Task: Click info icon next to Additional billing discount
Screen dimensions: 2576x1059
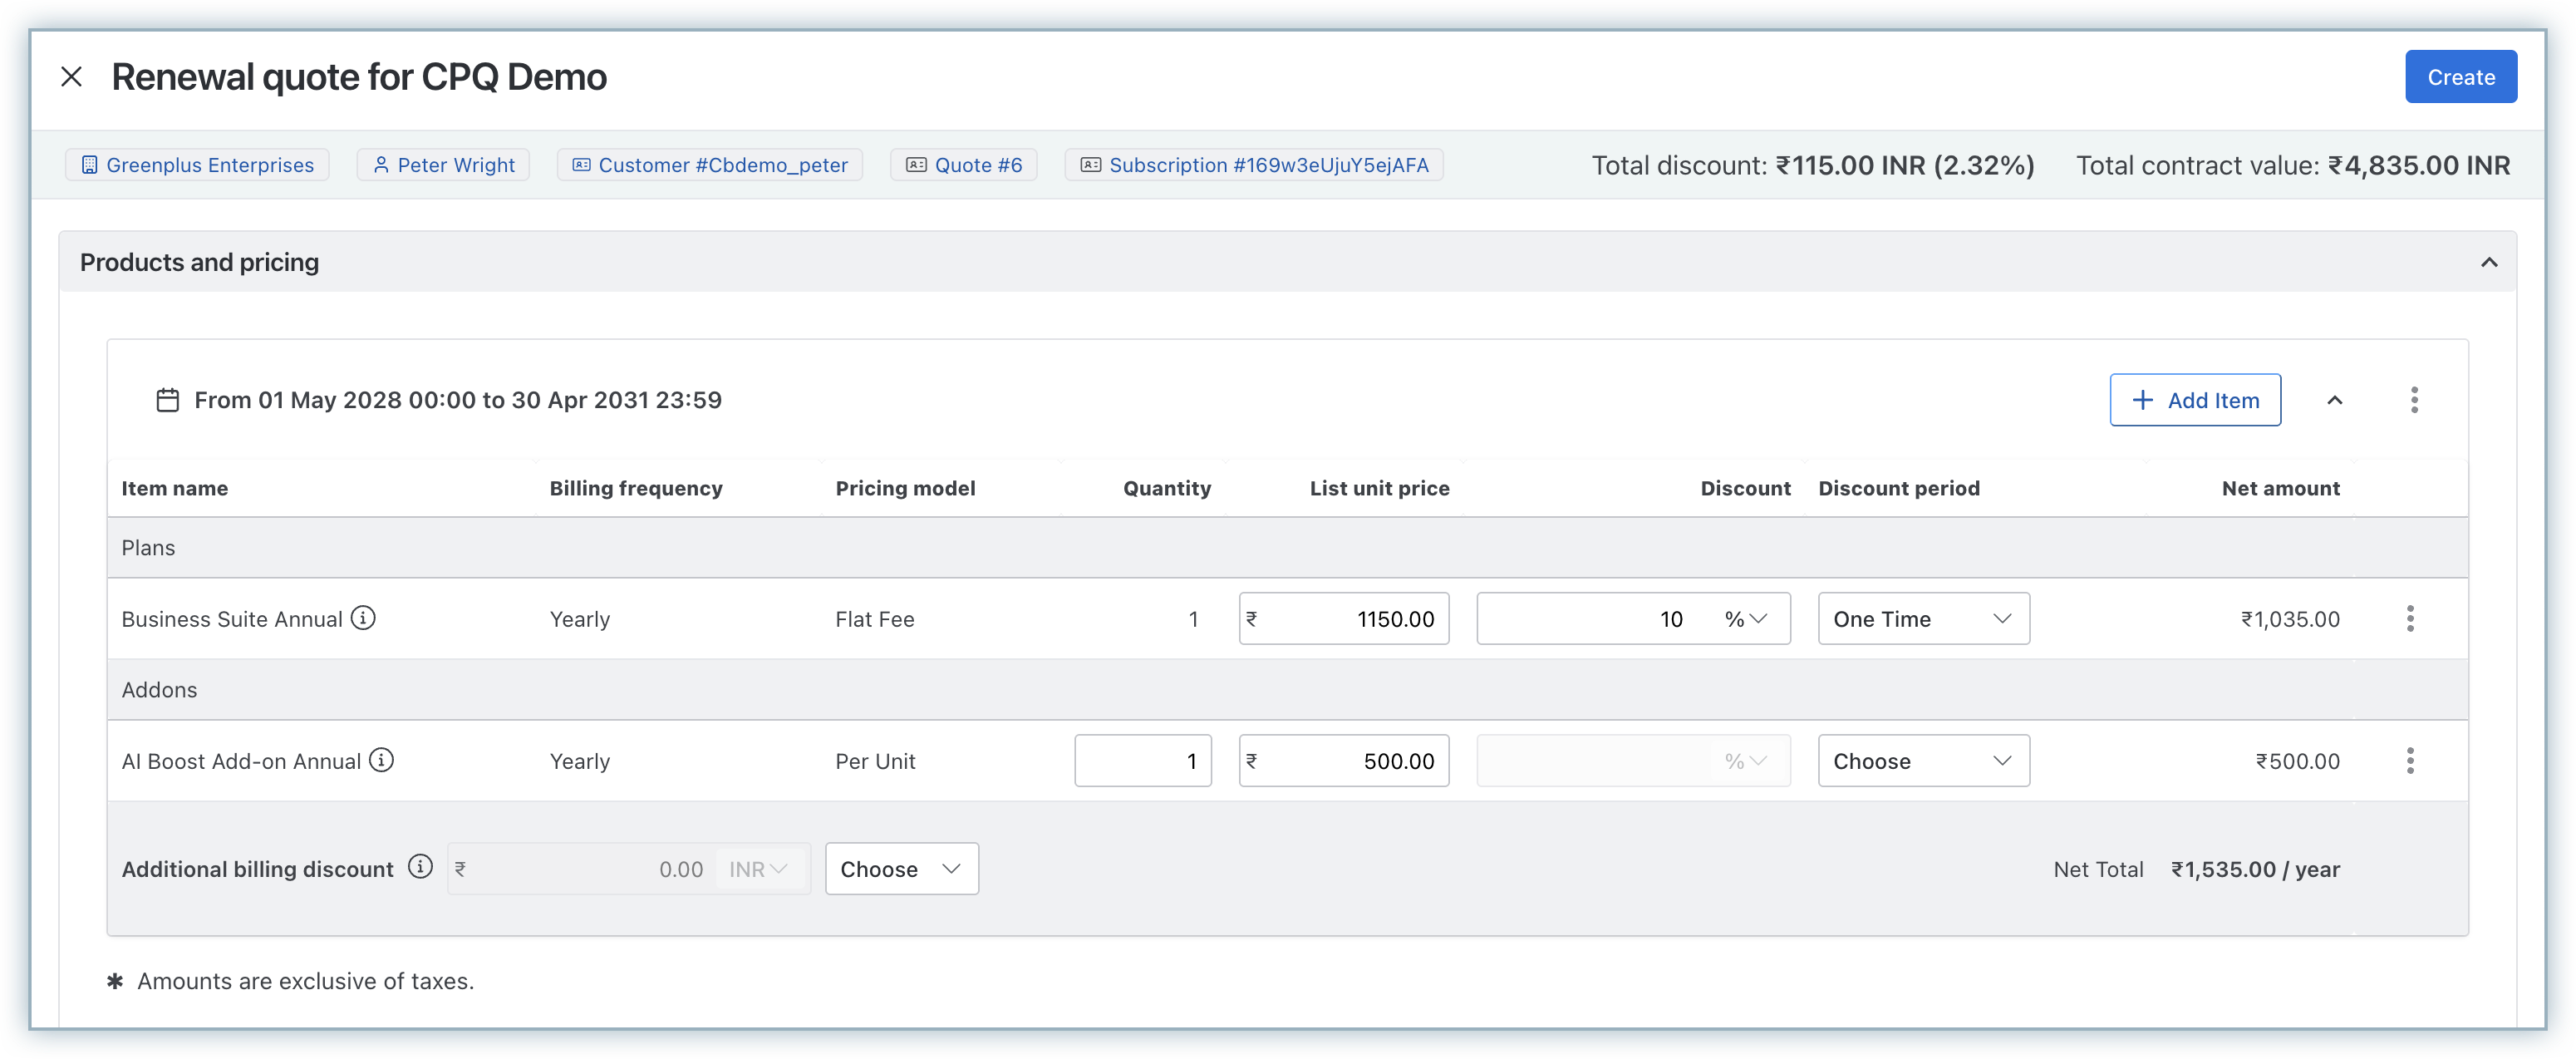Action: [x=420, y=867]
